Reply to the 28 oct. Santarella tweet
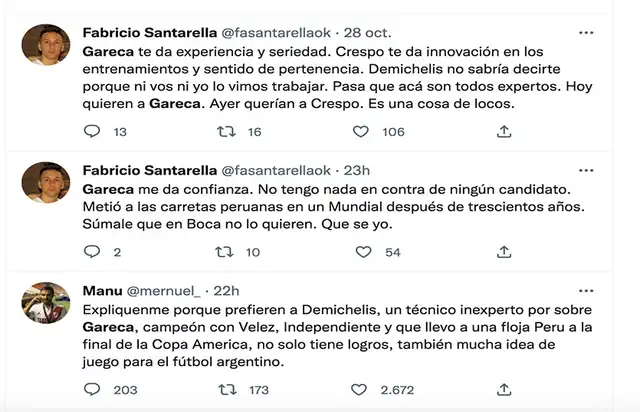 91,131
